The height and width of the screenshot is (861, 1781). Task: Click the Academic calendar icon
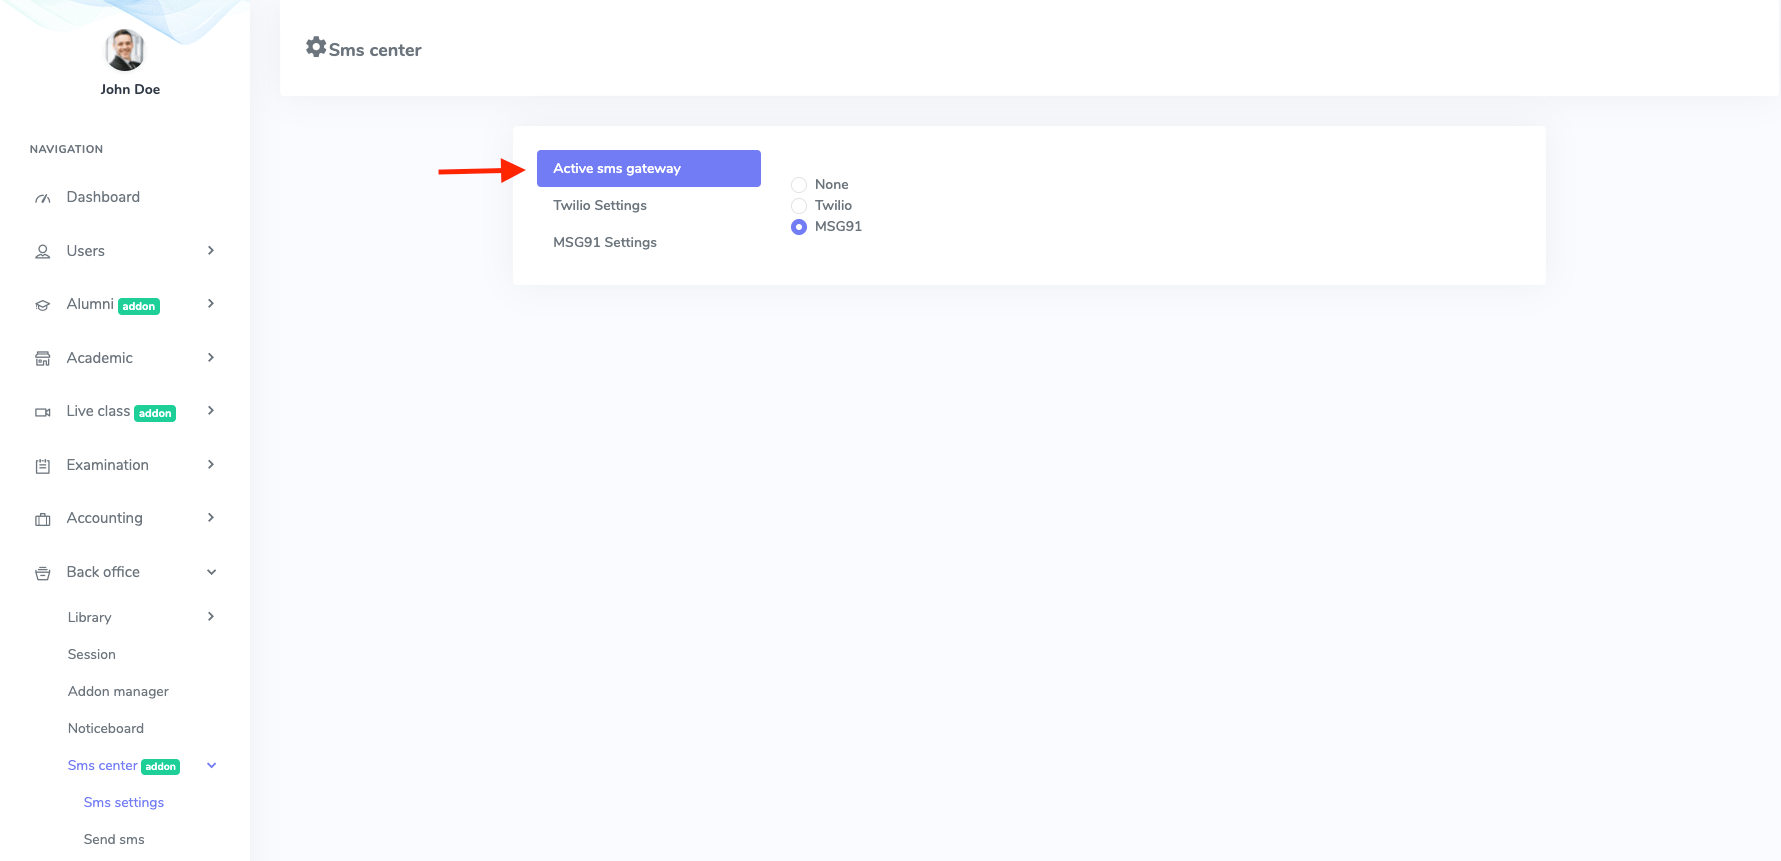tap(42, 358)
